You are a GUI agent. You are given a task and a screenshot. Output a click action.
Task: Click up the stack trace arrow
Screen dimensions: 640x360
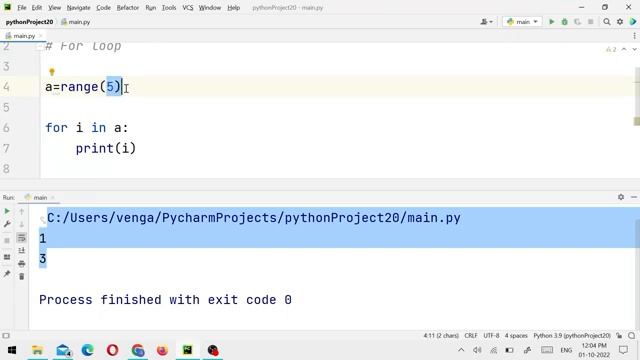click(22, 211)
